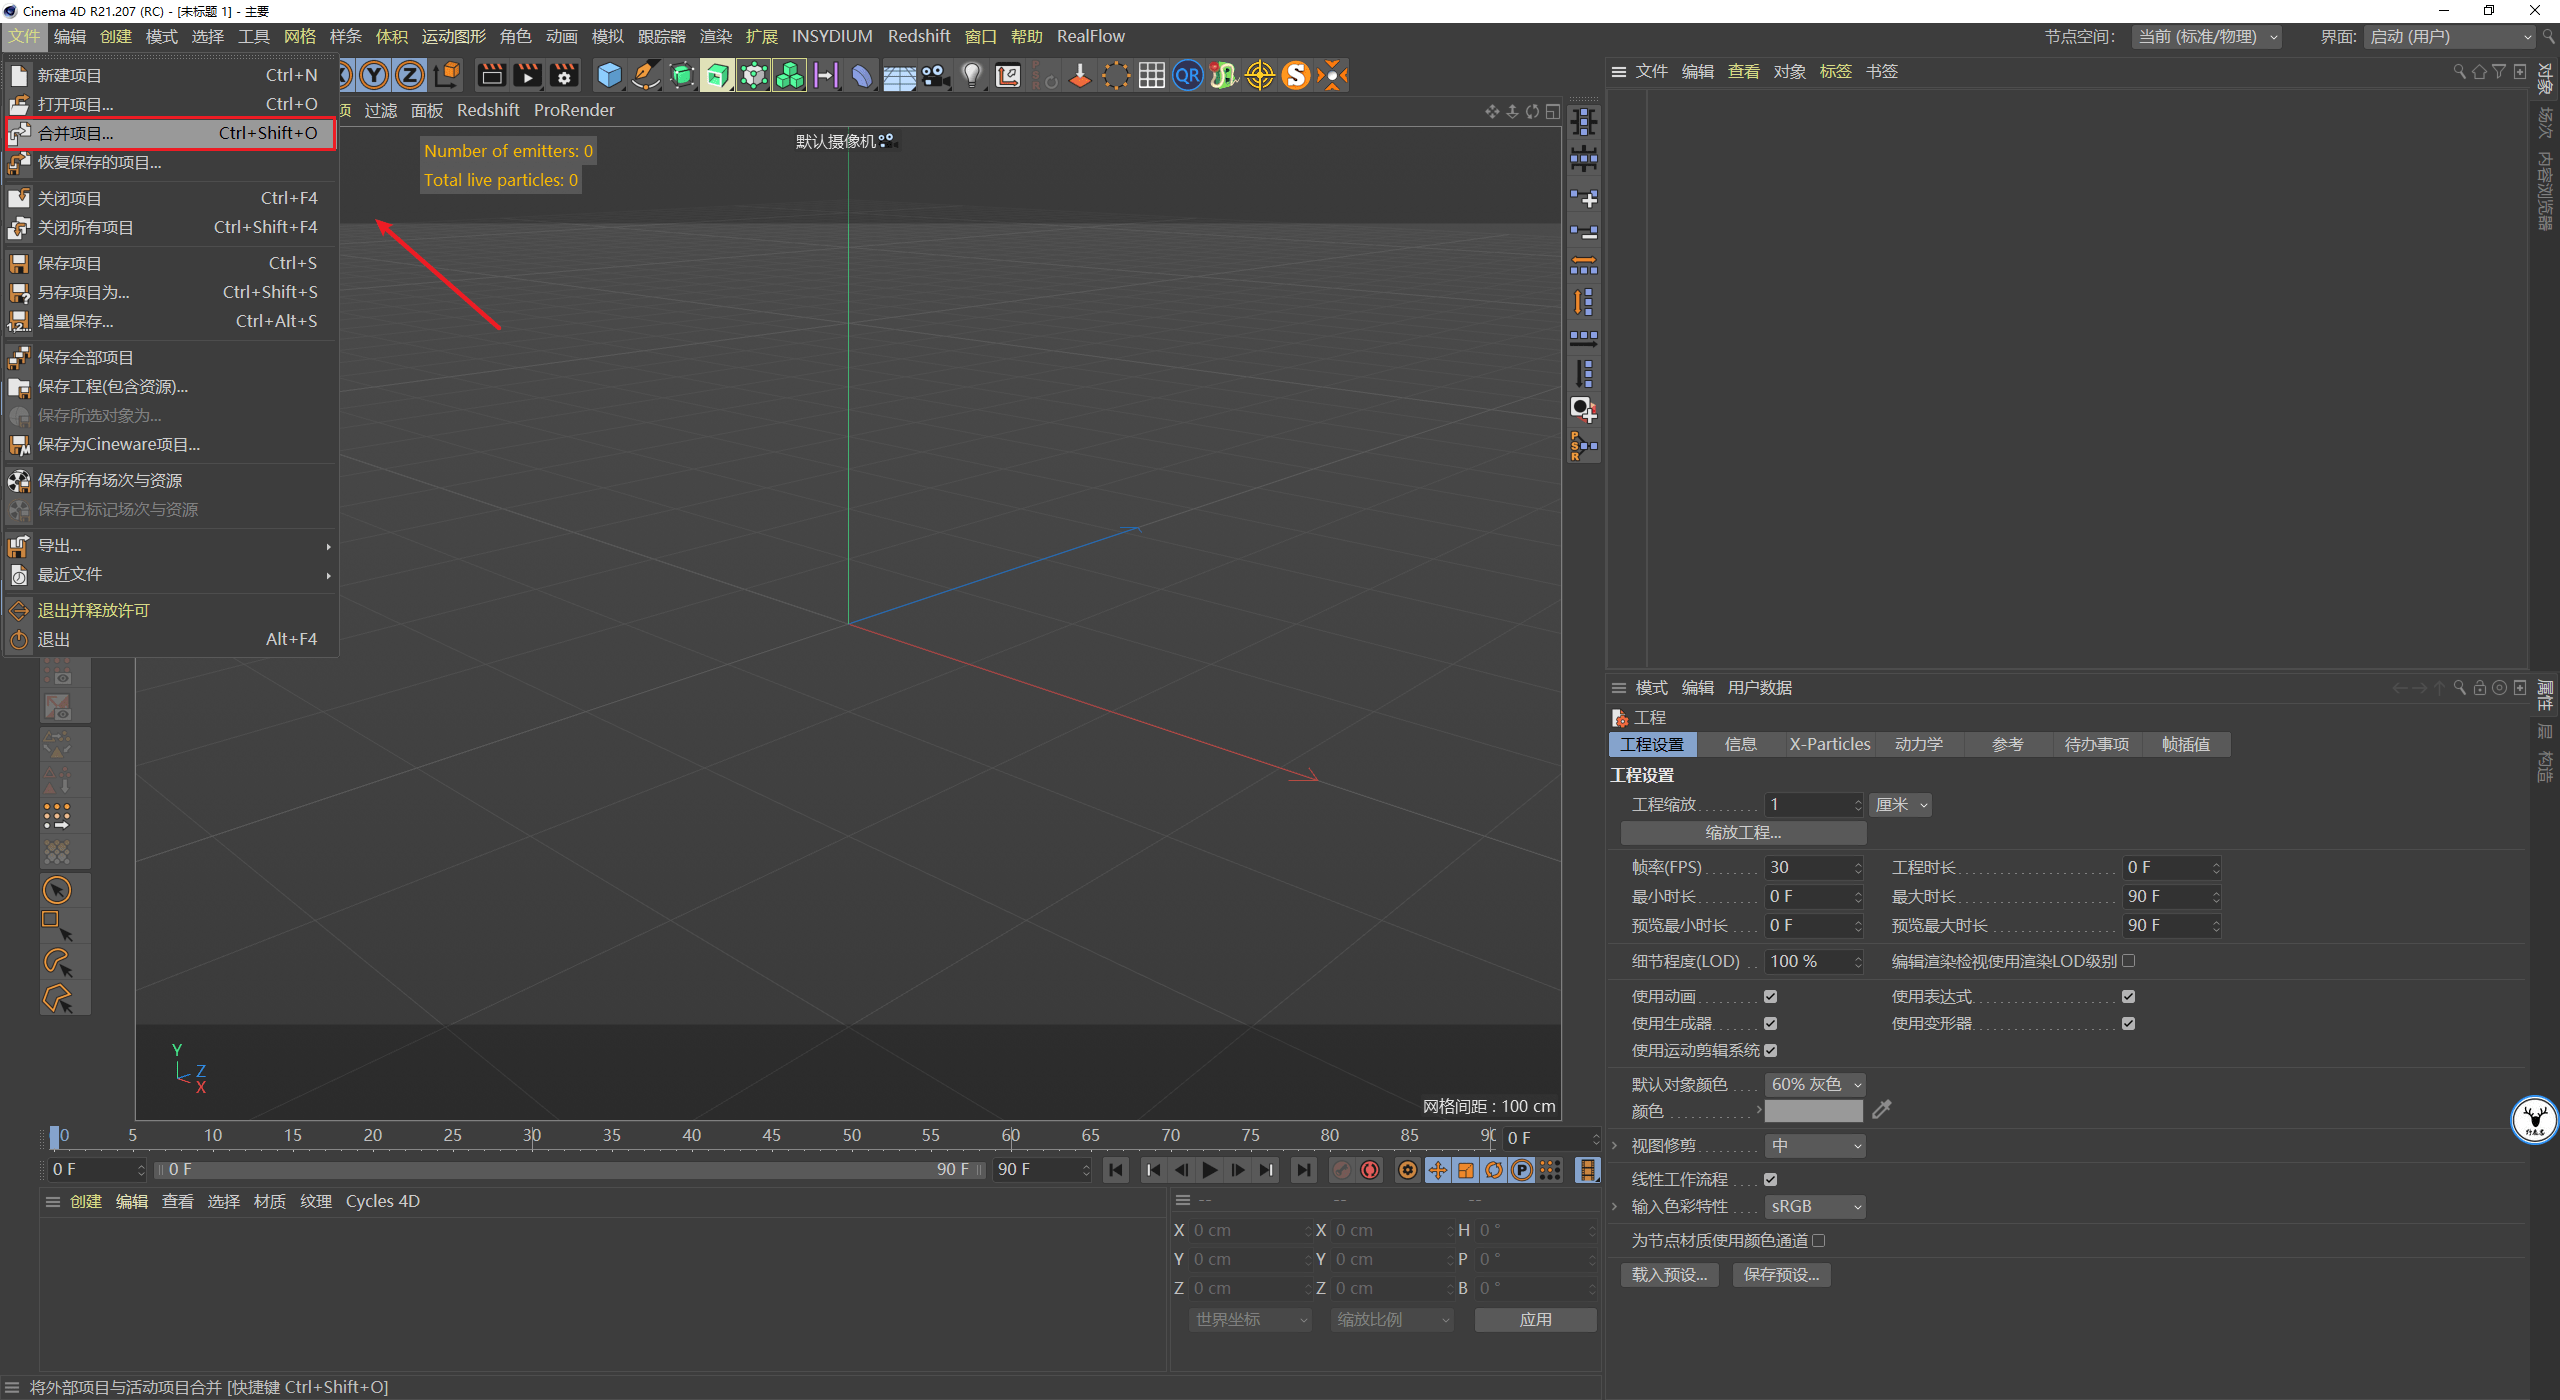Screen dimensions: 2560x1400
Task: Click the camera object icon
Action: [936, 75]
